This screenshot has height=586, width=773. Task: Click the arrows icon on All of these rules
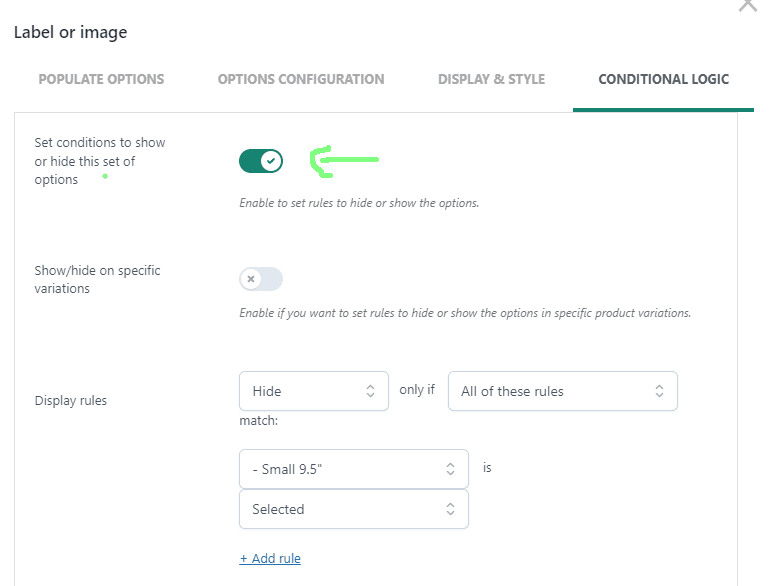coord(659,391)
